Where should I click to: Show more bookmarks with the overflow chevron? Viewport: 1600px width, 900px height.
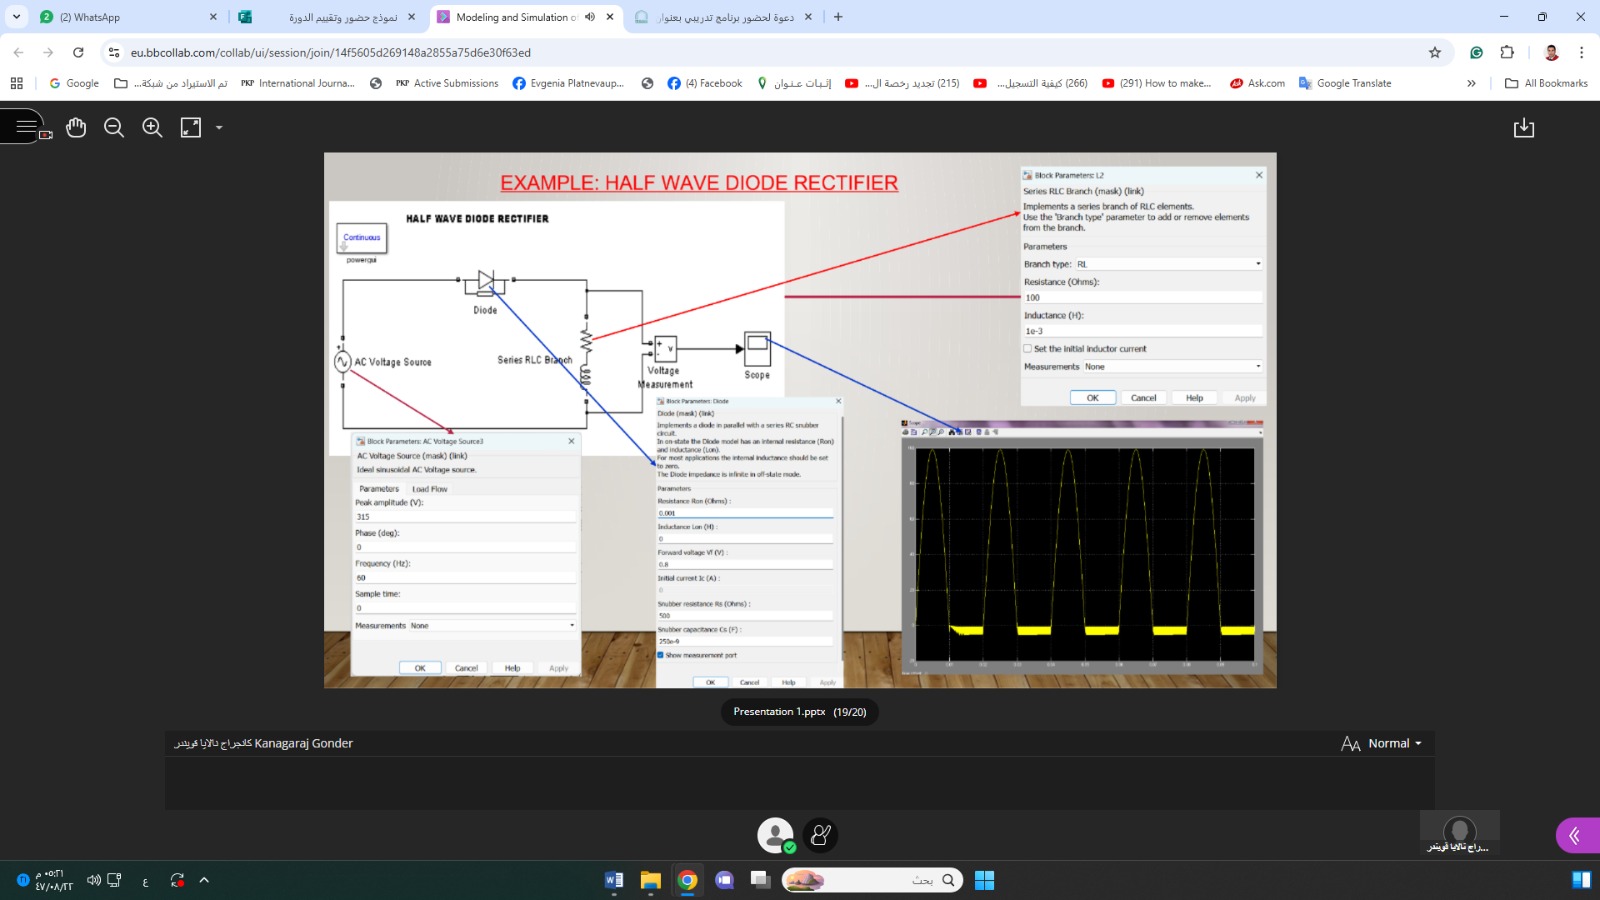point(1471,83)
